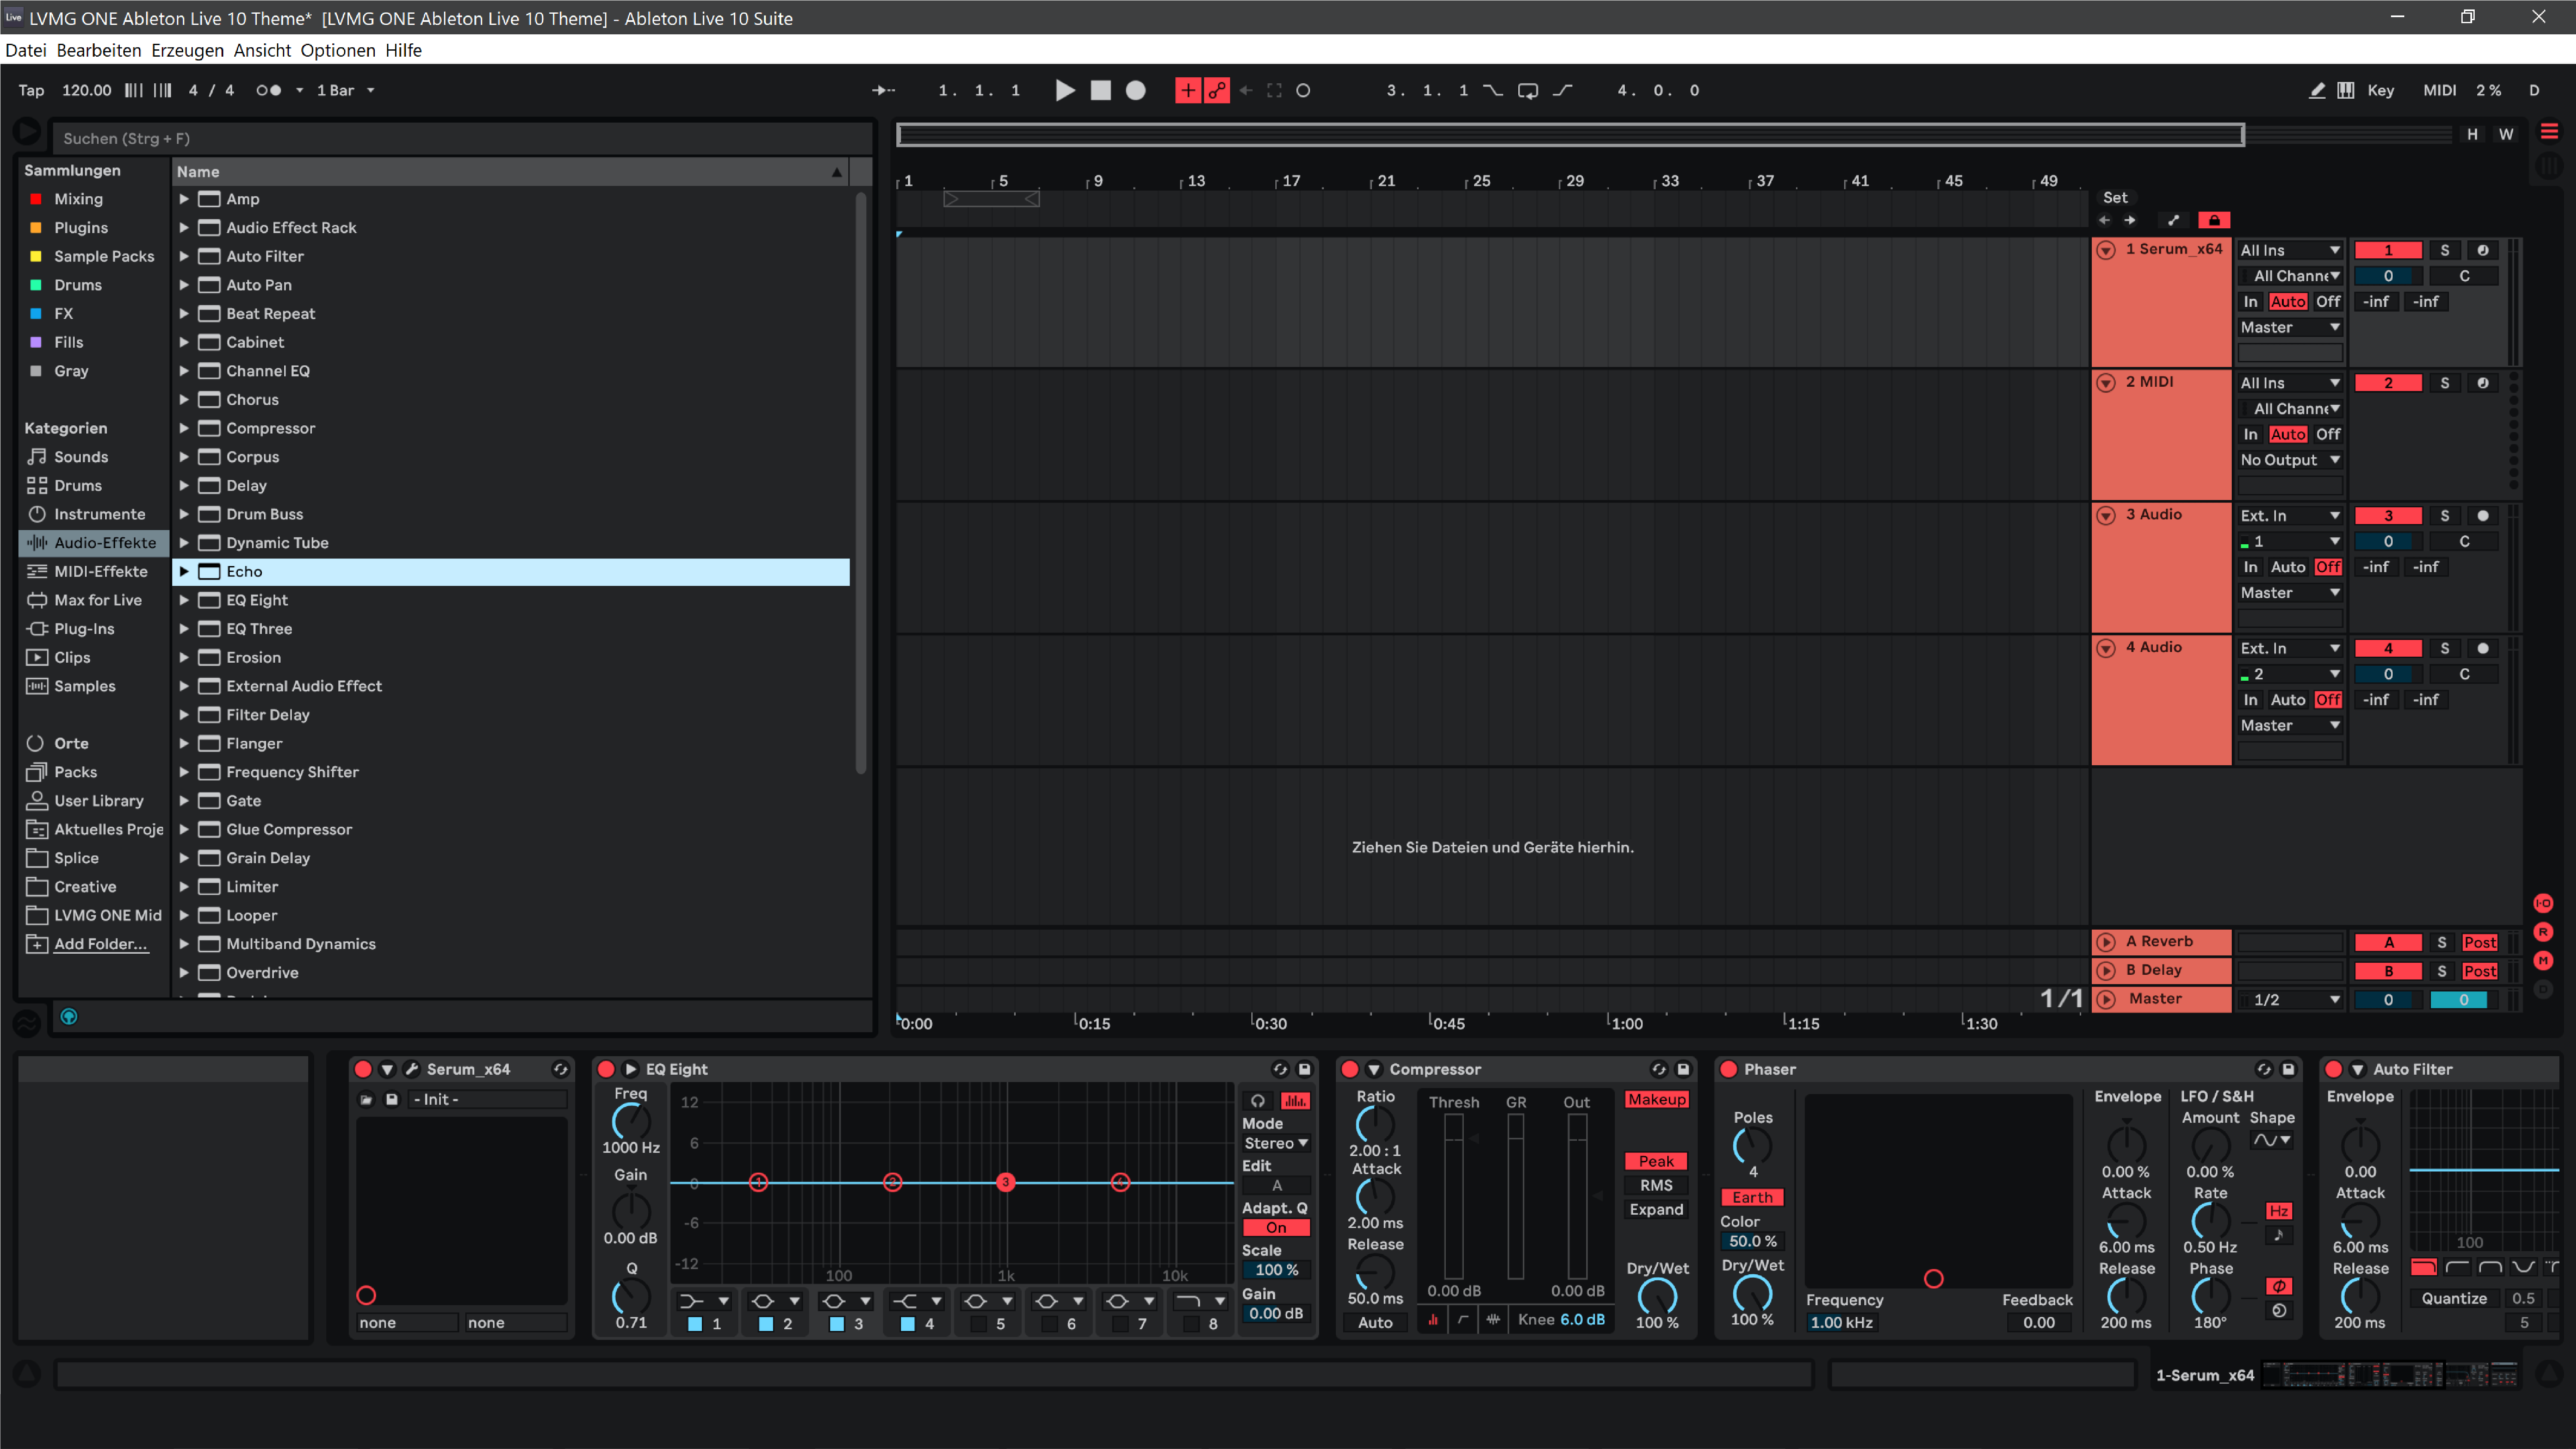The width and height of the screenshot is (2576, 1449).
Task: Click the Mixing red collection swatch
Action: click(36, 199)
